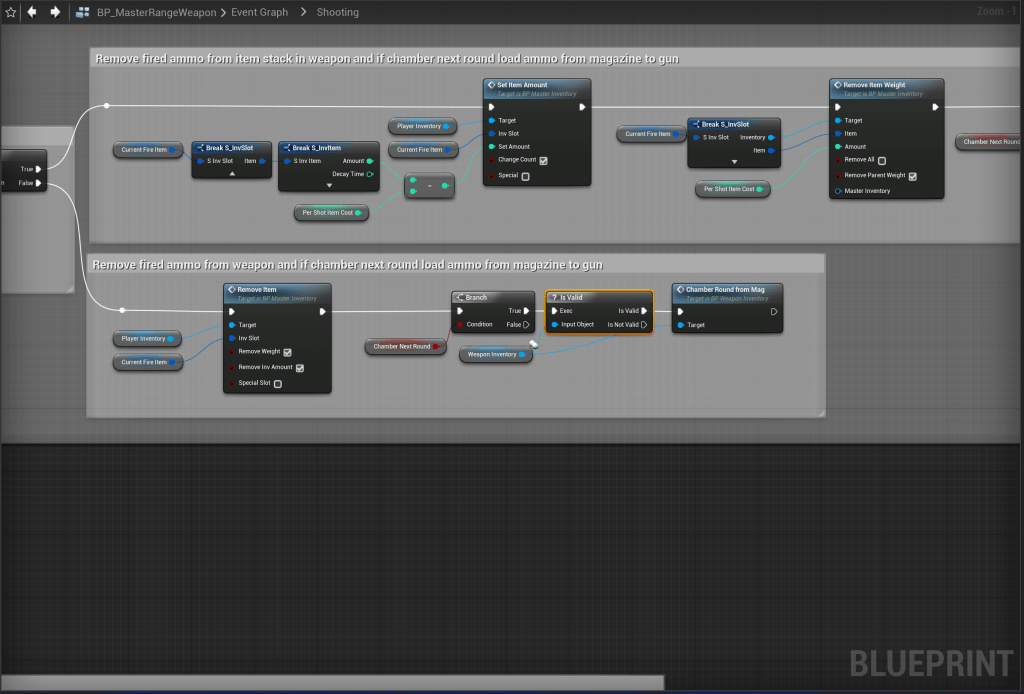Click the favorite star icon in toolbar
The width and height of the screenshot is (1024, 694).
click(x=10, y=12)
